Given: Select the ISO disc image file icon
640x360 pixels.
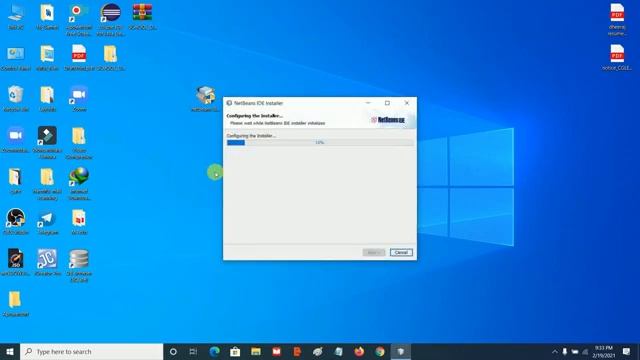Looking at the screenshot, I should click(16, 263).
